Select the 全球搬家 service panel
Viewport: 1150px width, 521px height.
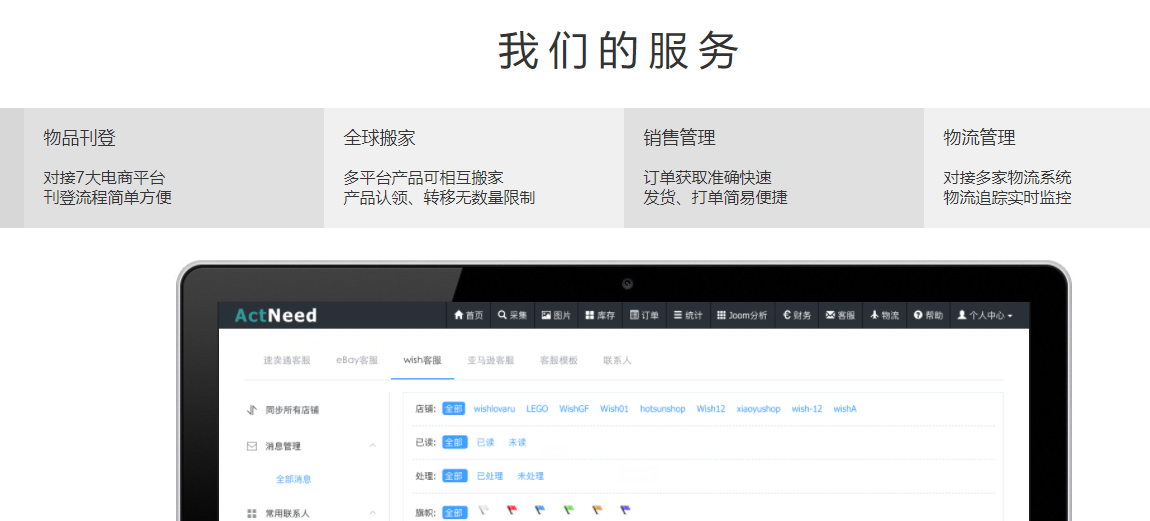click(473, 167)
